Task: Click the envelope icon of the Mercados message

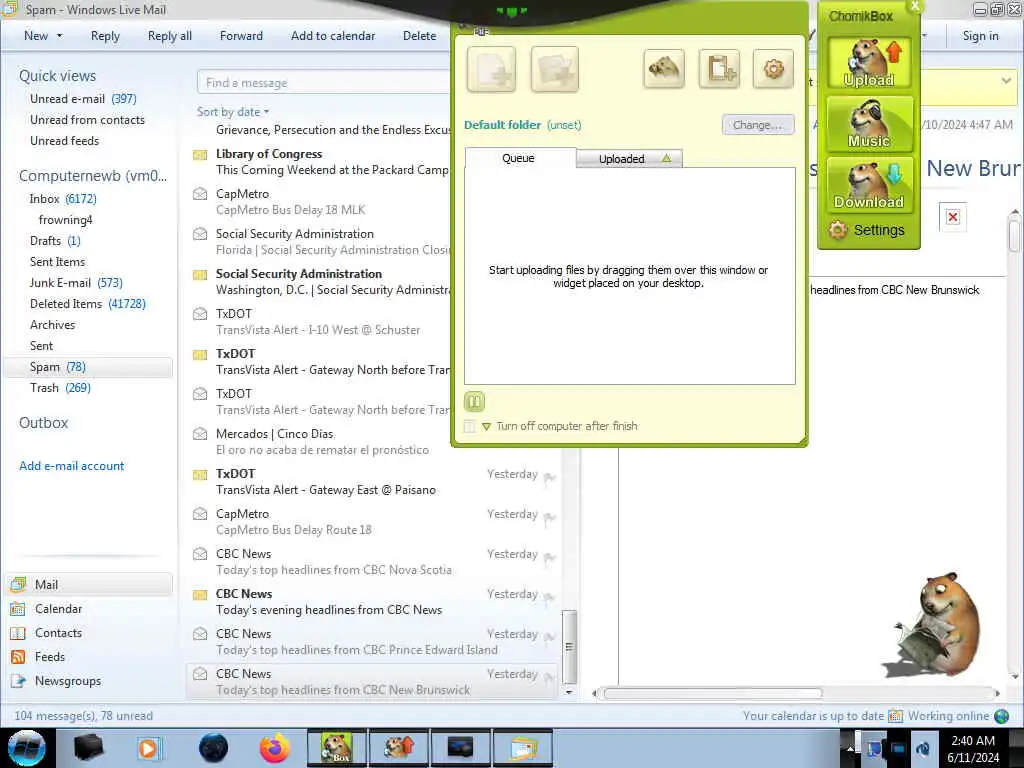Action: tap(200, 434)
